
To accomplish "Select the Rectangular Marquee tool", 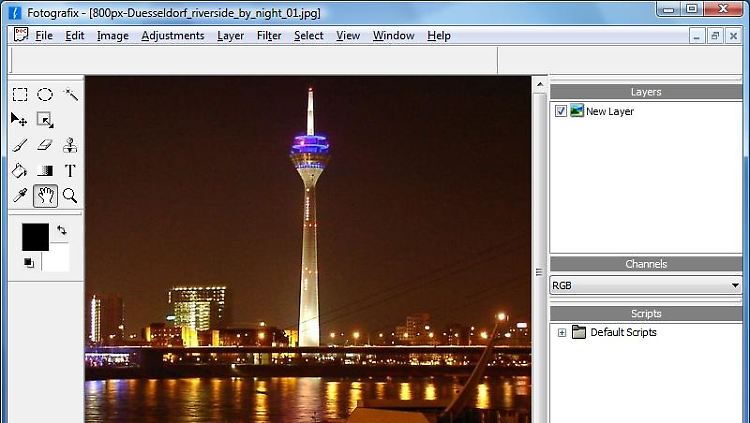I will [x=20, y=95].
